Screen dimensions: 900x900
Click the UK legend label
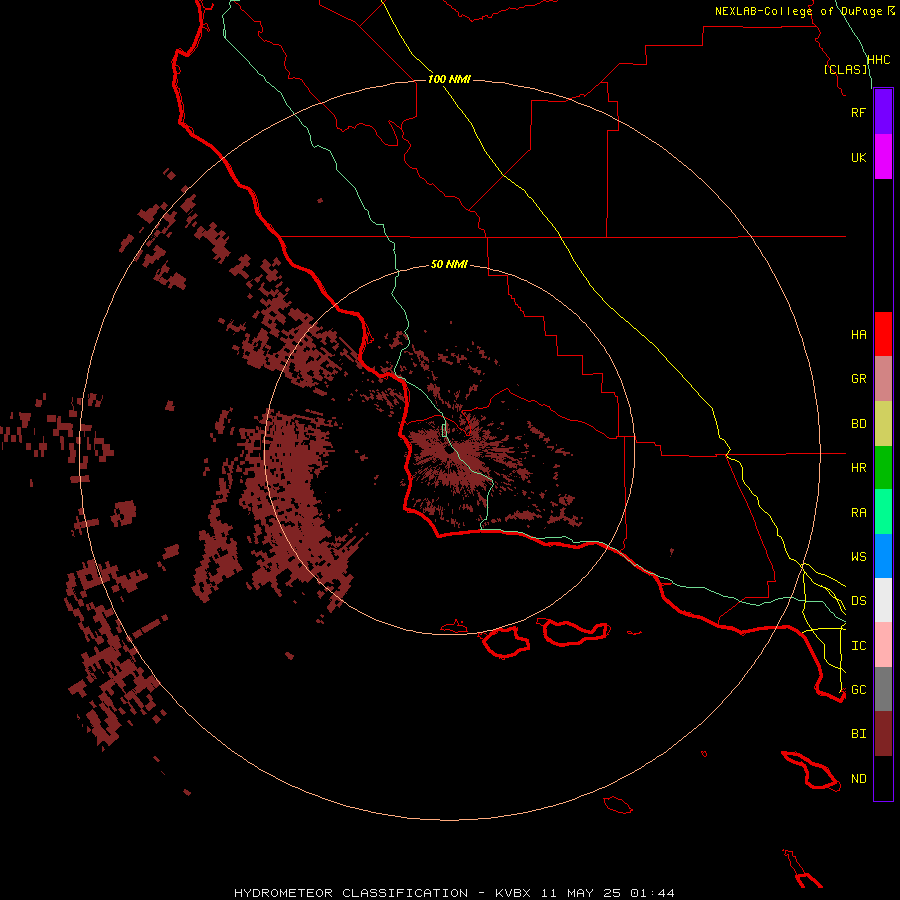858,157
